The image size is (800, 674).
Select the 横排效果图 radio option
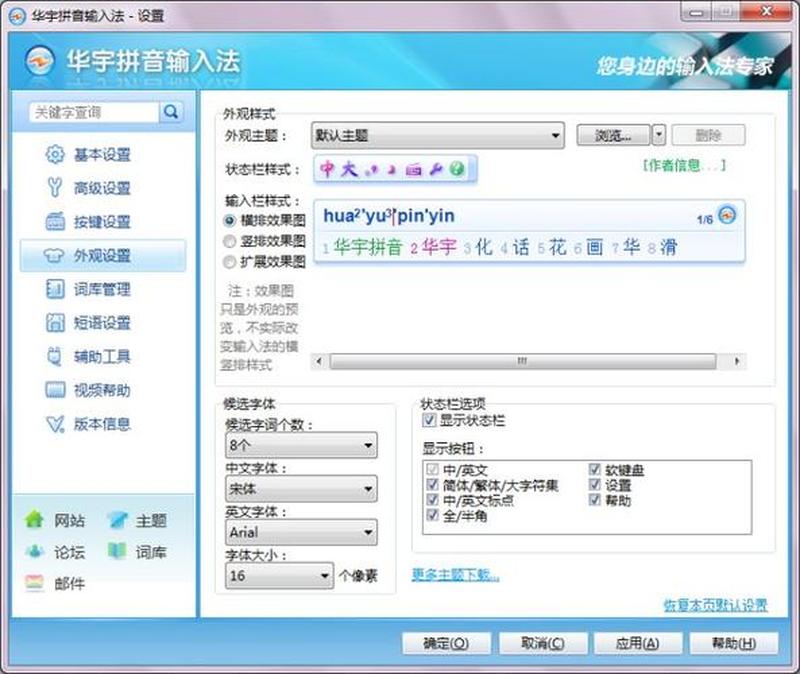pyautogui.click(x=230, y=220)
